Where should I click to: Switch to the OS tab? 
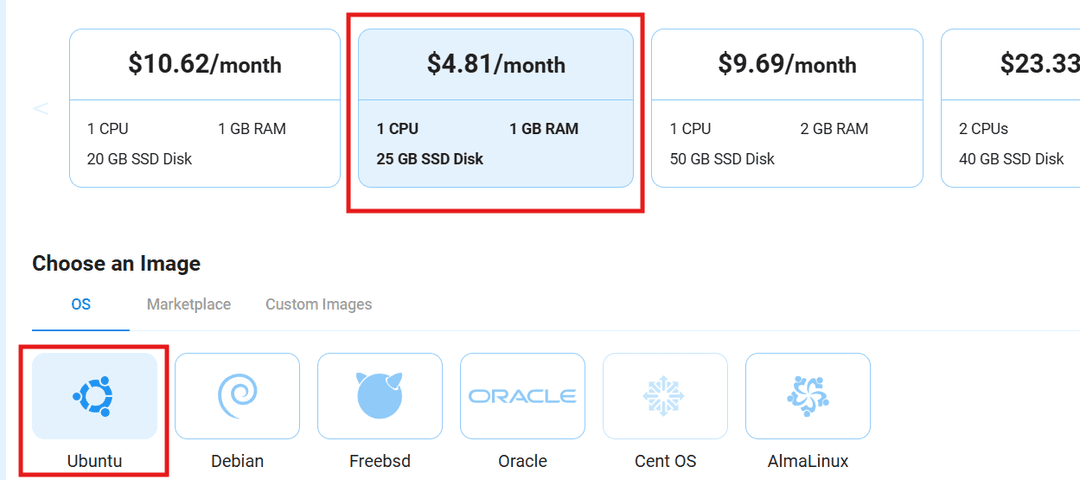click(x=81, y=304)
